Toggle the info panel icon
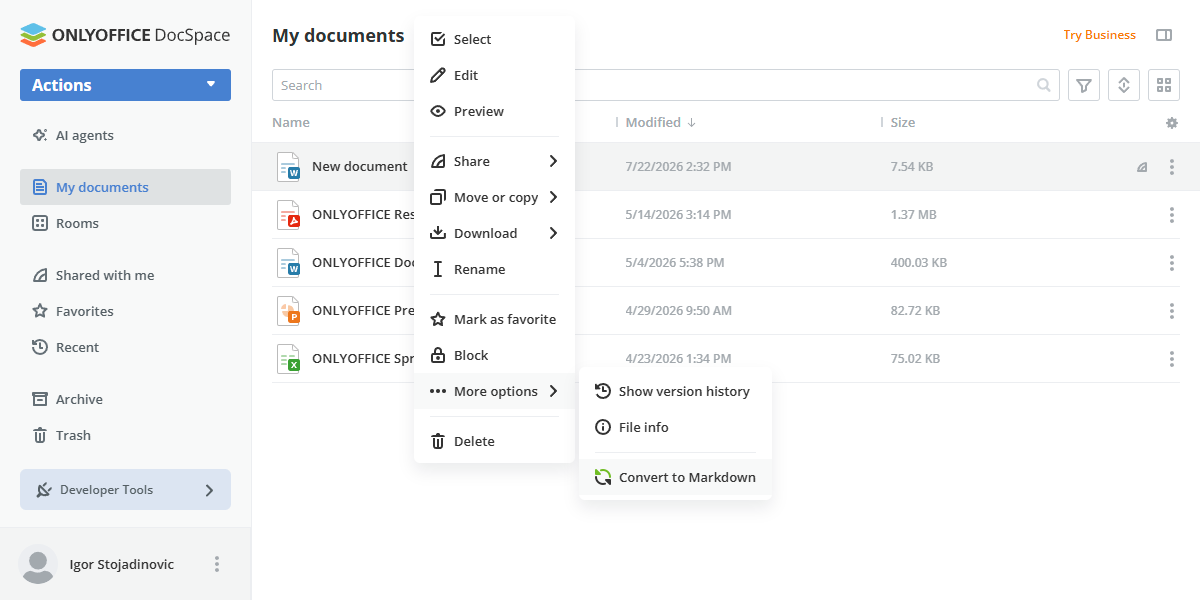Image resolution: width=1200 pixels, height=600 pixels. point(1164,35)
